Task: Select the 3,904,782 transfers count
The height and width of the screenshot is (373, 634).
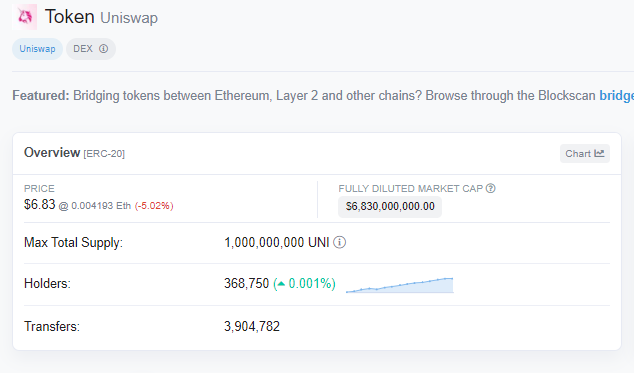Action: coord(252,326)
